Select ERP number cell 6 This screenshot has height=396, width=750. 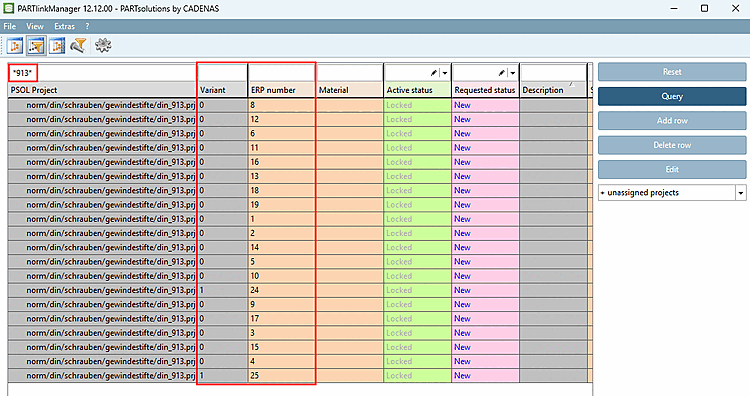click(x=282, y=133)
